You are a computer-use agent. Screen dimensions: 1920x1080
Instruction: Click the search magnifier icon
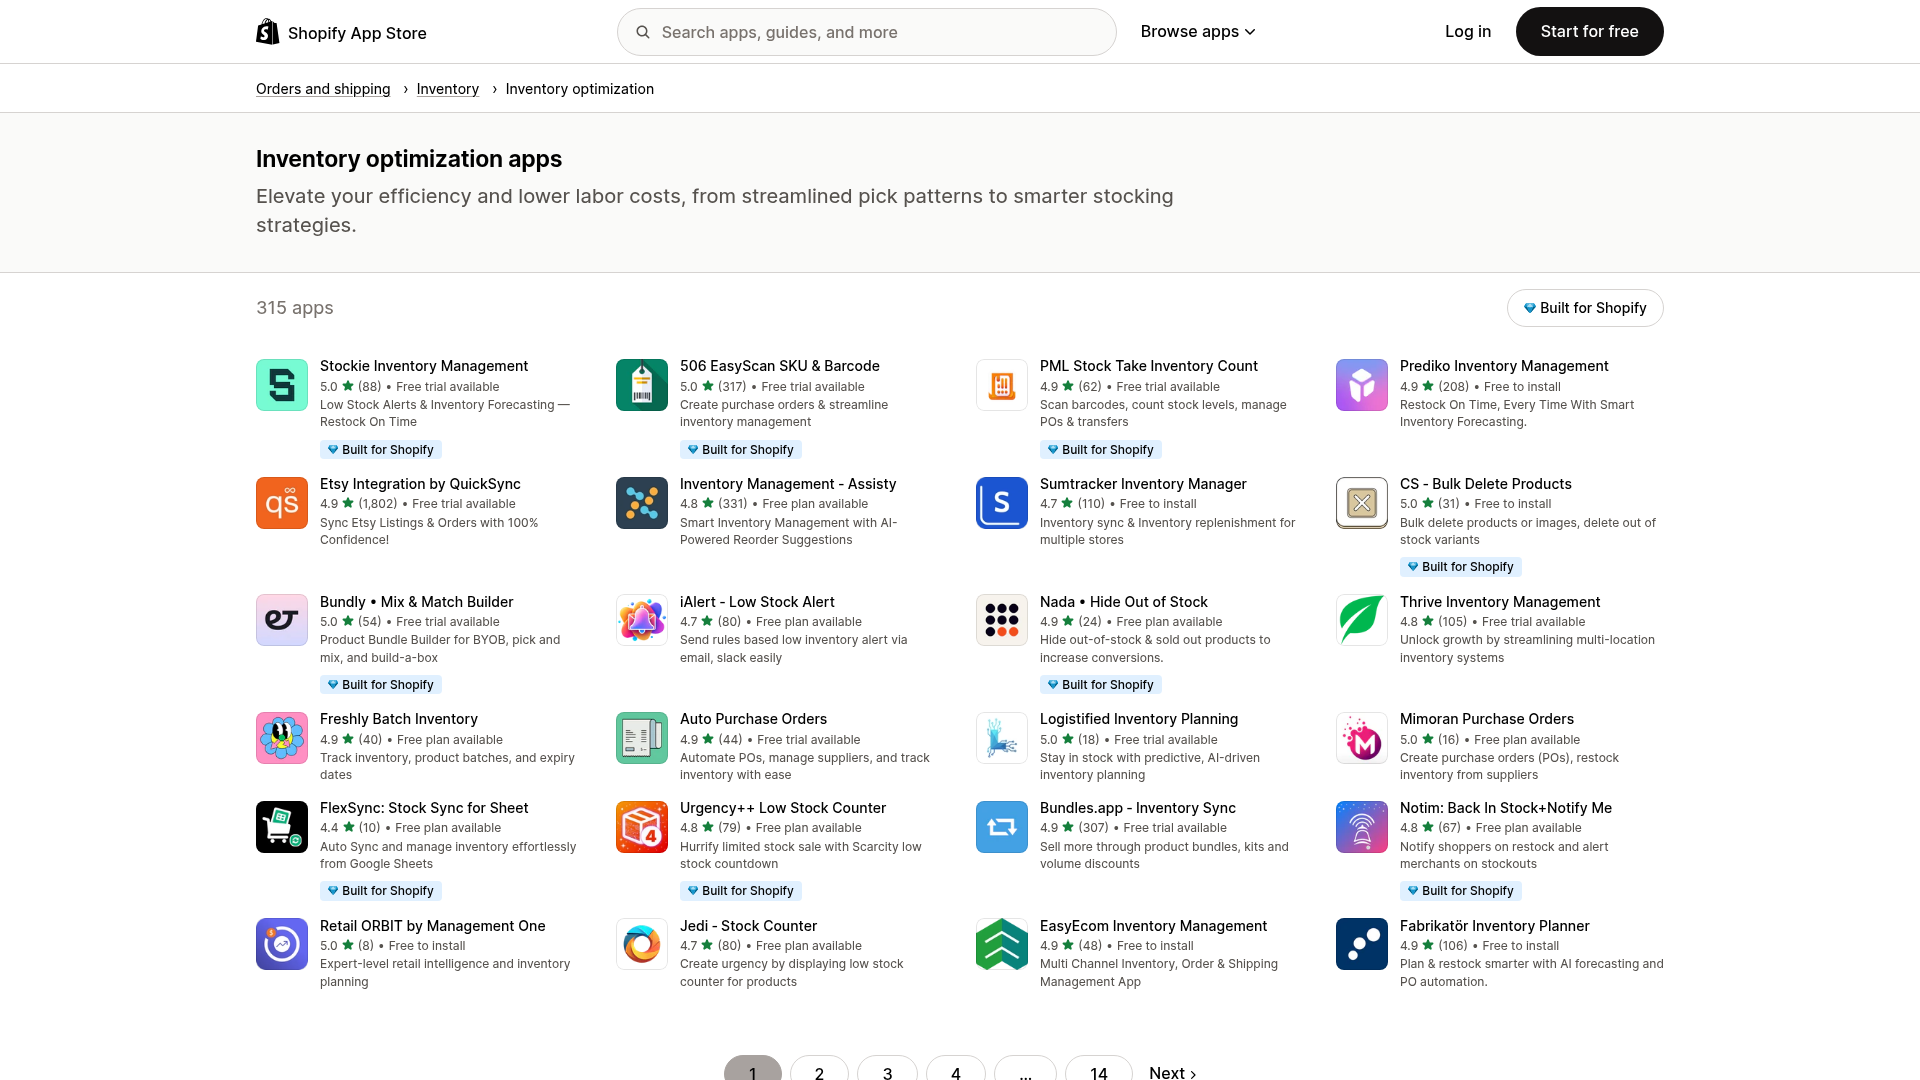pyautogui.click(x=643, y=32)
